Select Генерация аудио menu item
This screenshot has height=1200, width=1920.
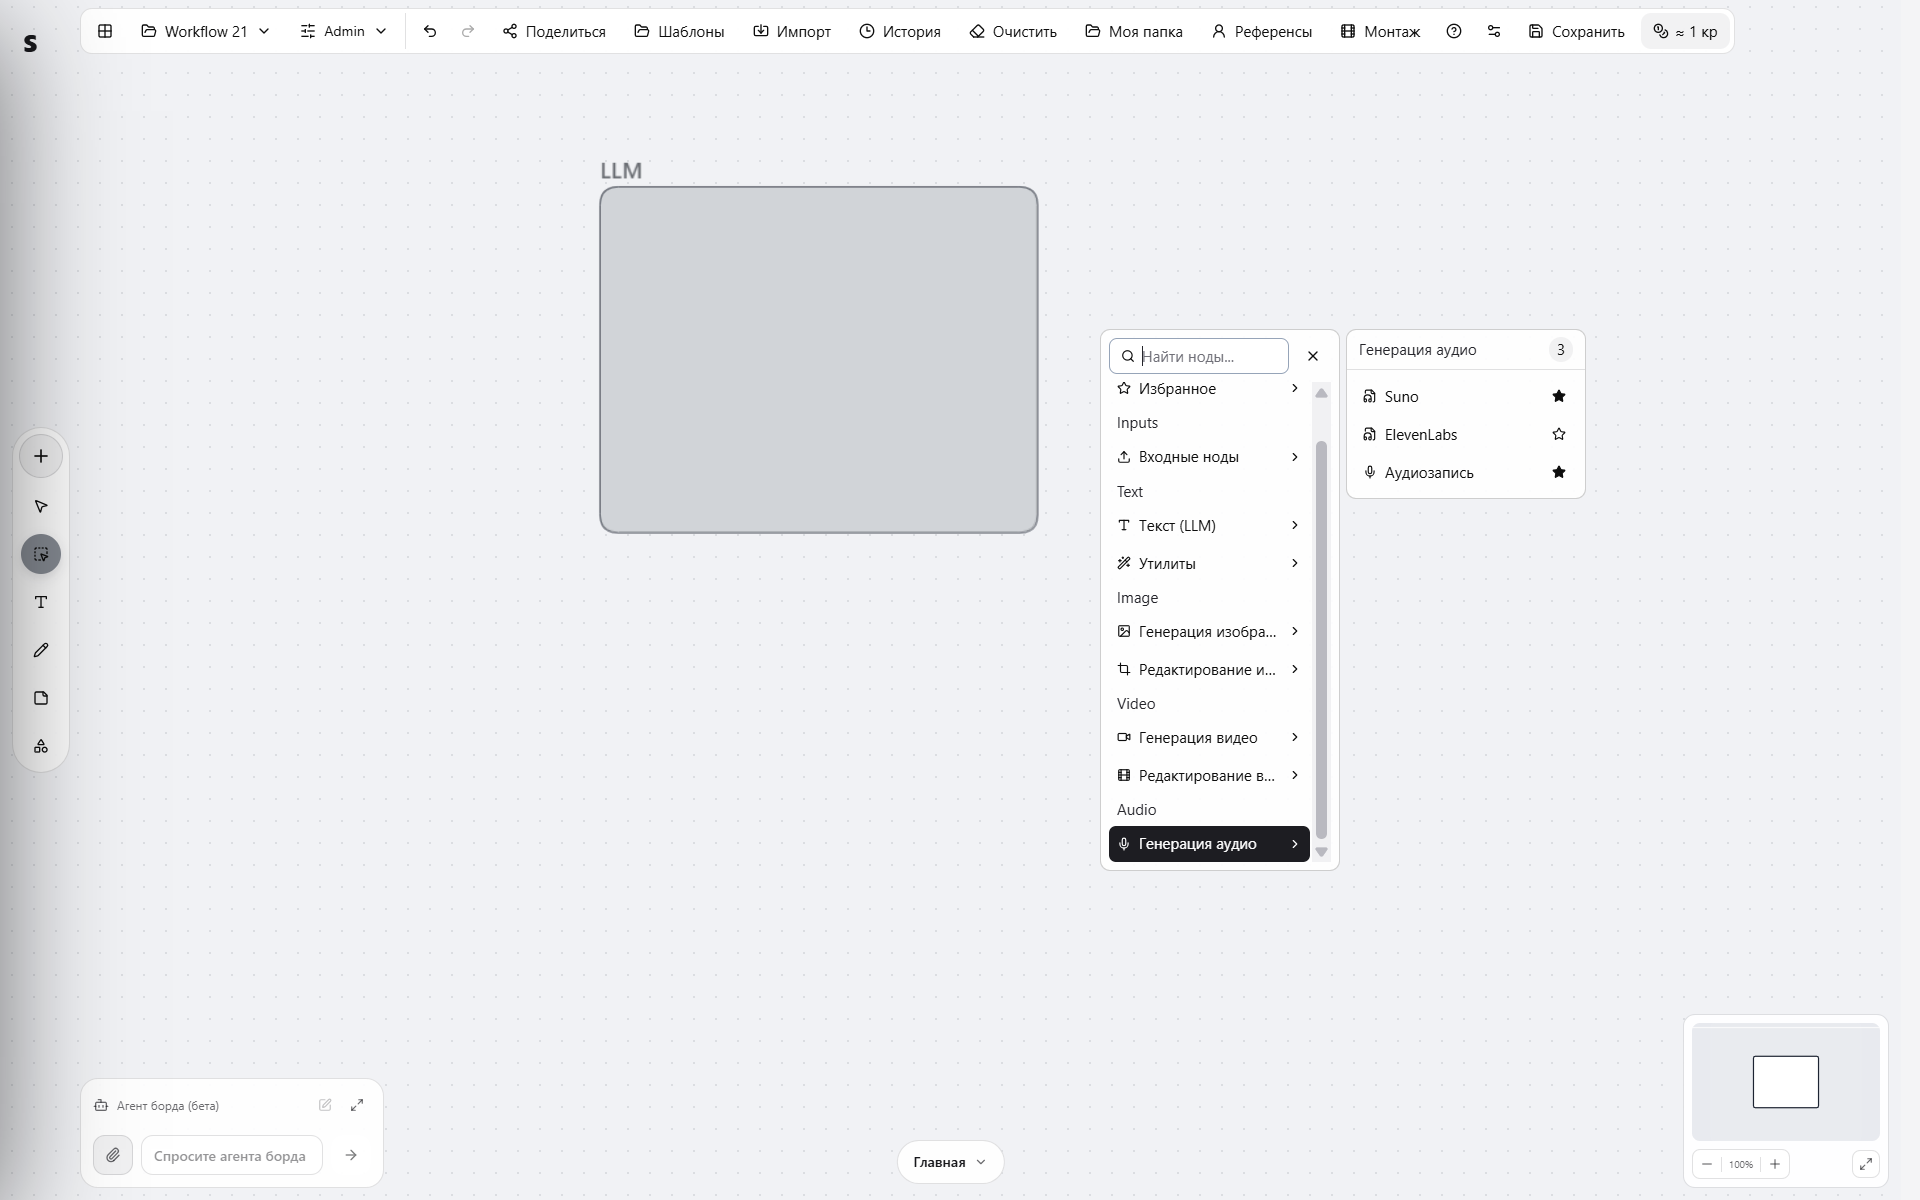1209,844
